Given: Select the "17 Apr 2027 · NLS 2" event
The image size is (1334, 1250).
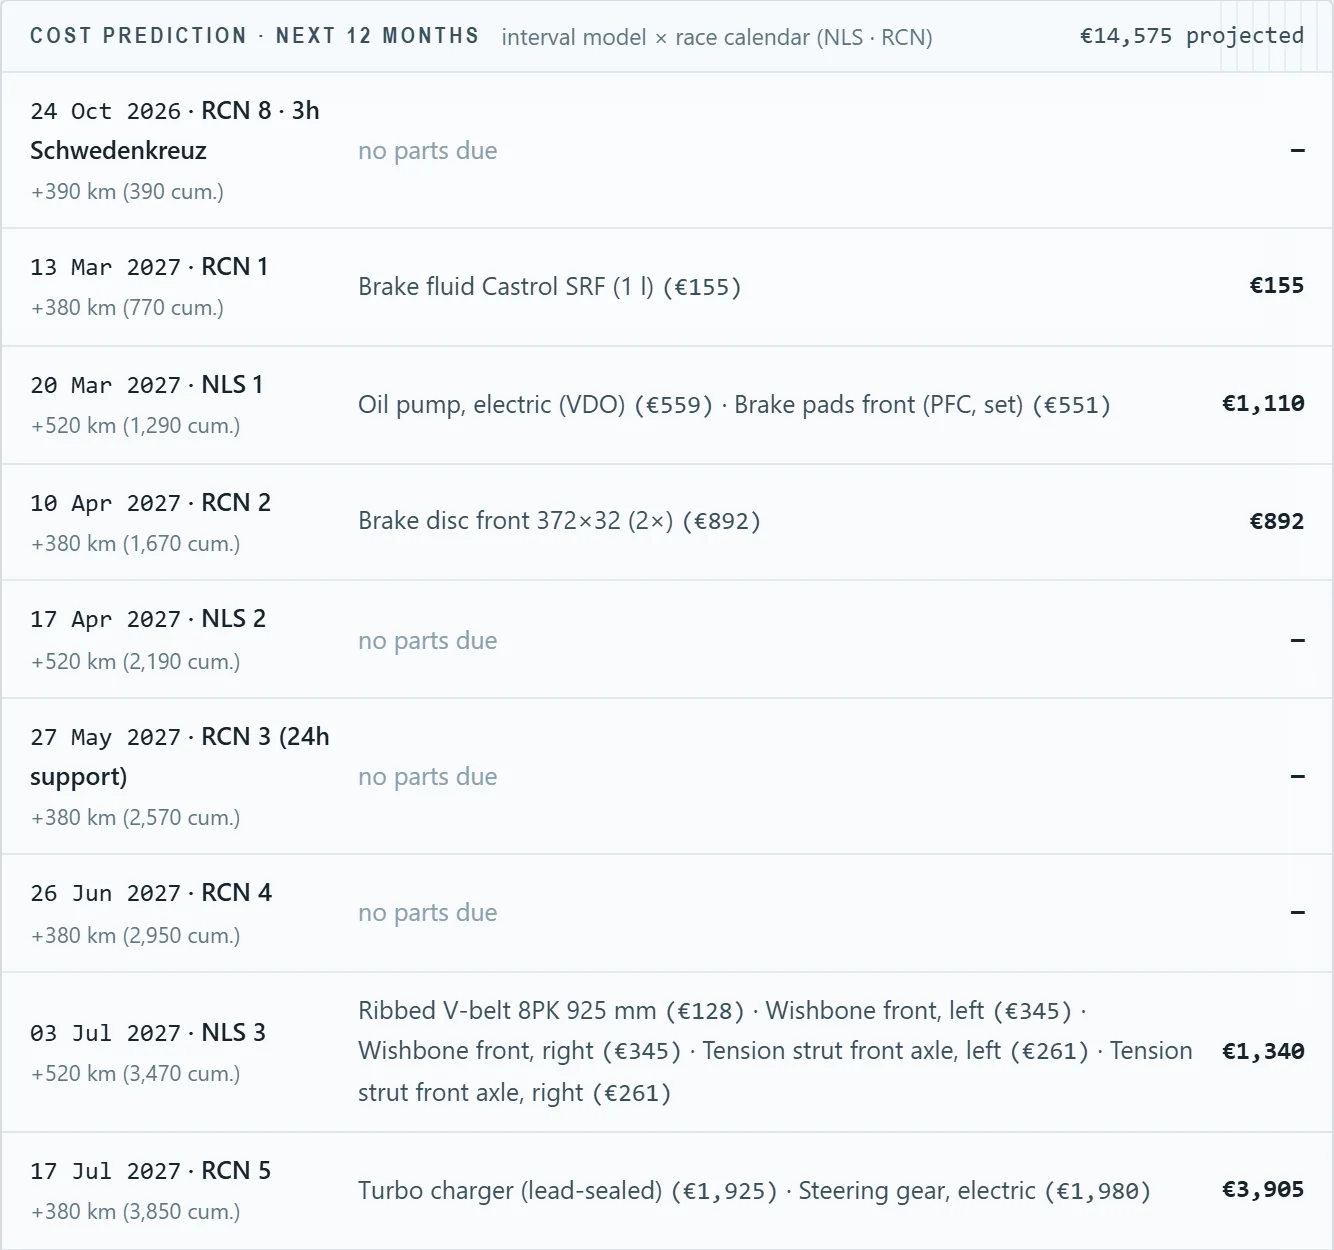Looking at the screenshot, I should (148, 619).
